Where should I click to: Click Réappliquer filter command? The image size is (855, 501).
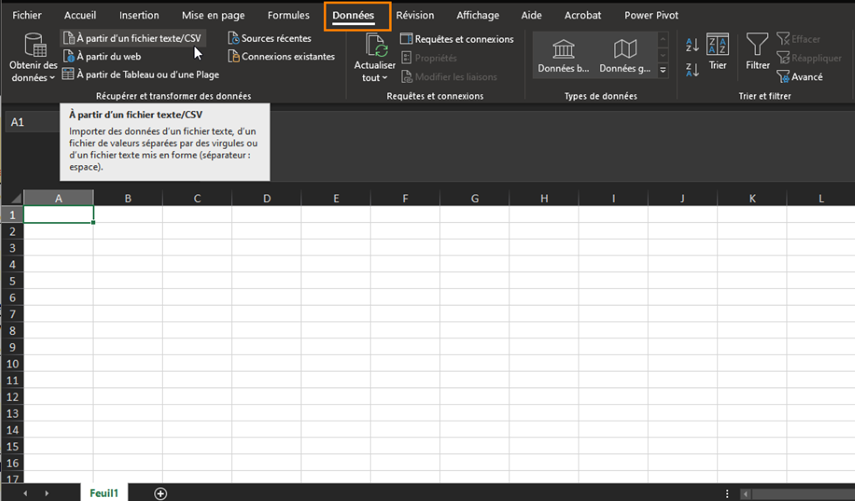[x=809, y=58]
